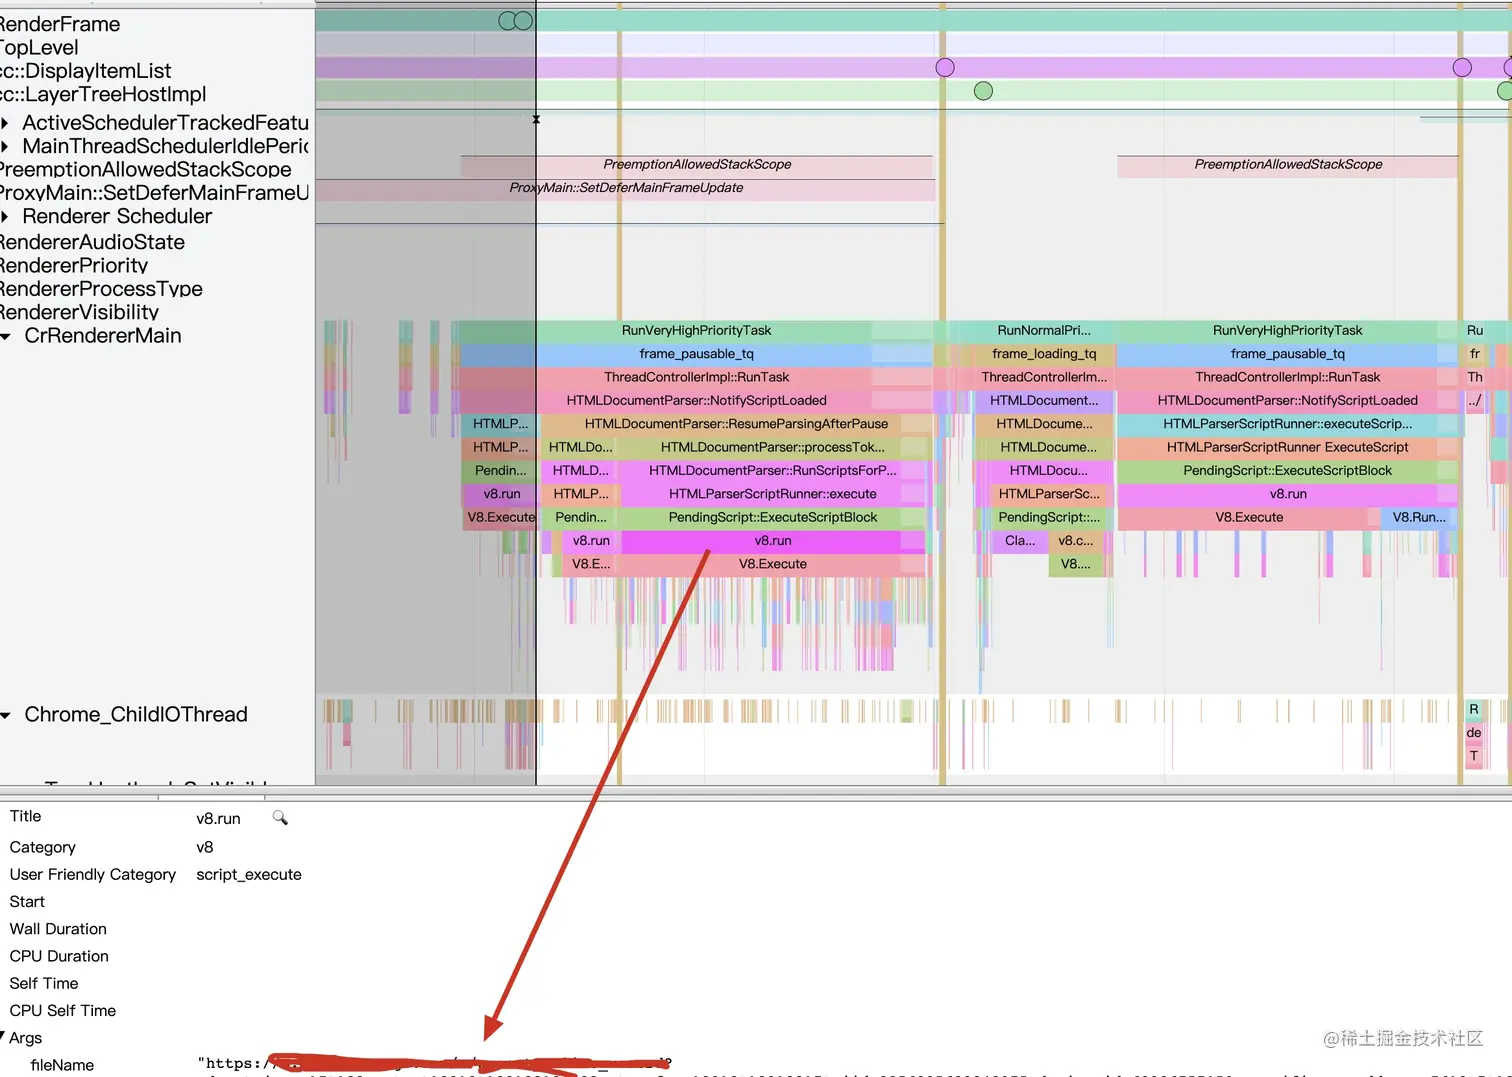Click the CPU Self Time label
The width and height of the screenshot is (1512, 1077).
[x=63, y=1011]
